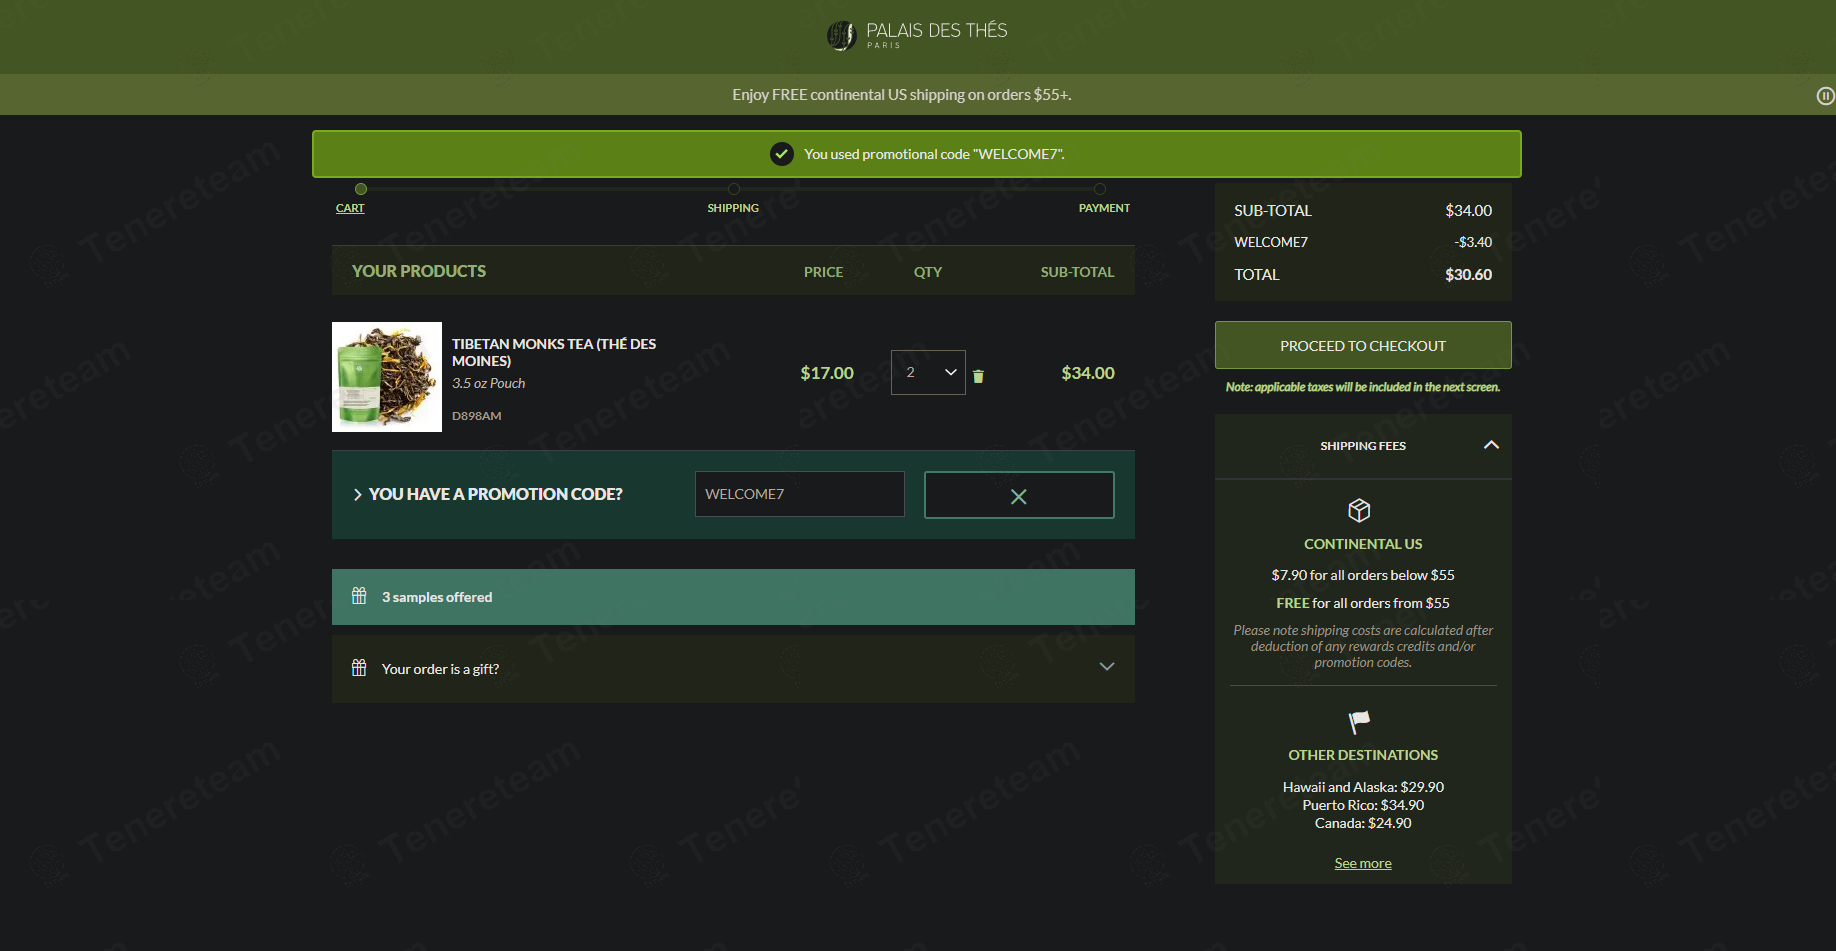
Task: Click the unit price $17.00
Action: point(827,373)
